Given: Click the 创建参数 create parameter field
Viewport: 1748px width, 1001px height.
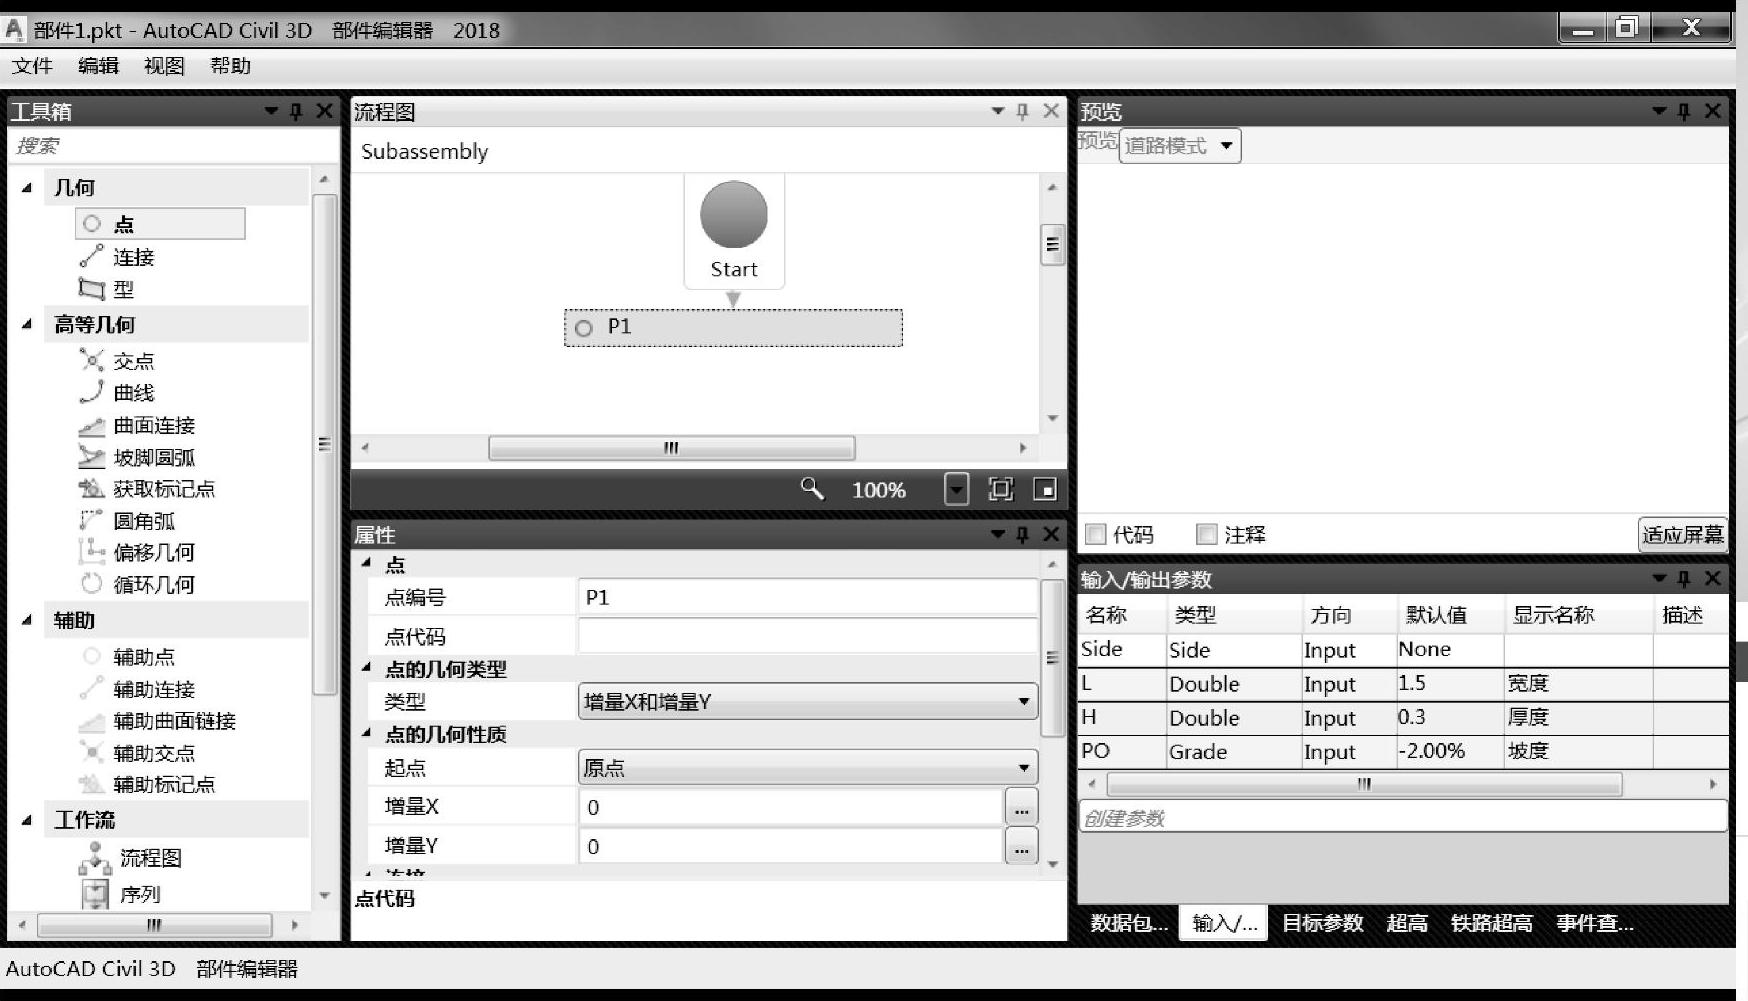Looking at the screenshot, I should point(1403,818).
